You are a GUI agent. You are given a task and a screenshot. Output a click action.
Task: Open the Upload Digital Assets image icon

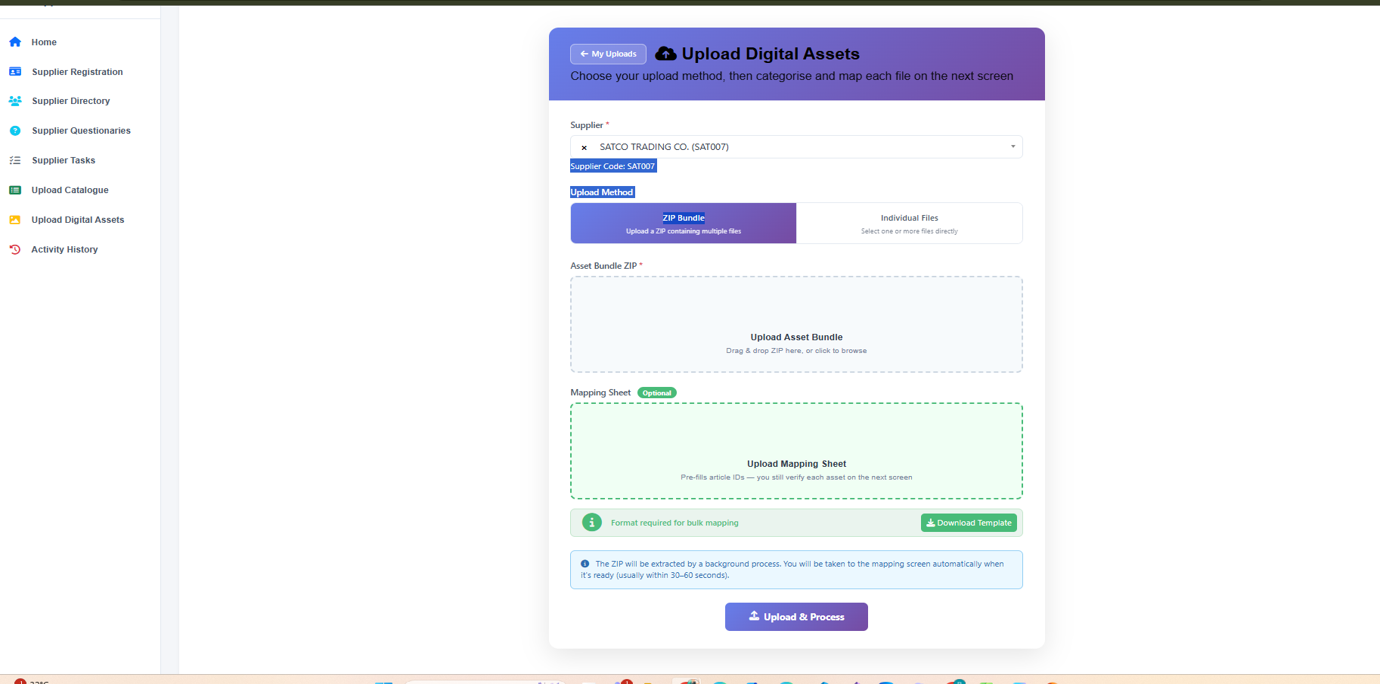click(15, 220)
